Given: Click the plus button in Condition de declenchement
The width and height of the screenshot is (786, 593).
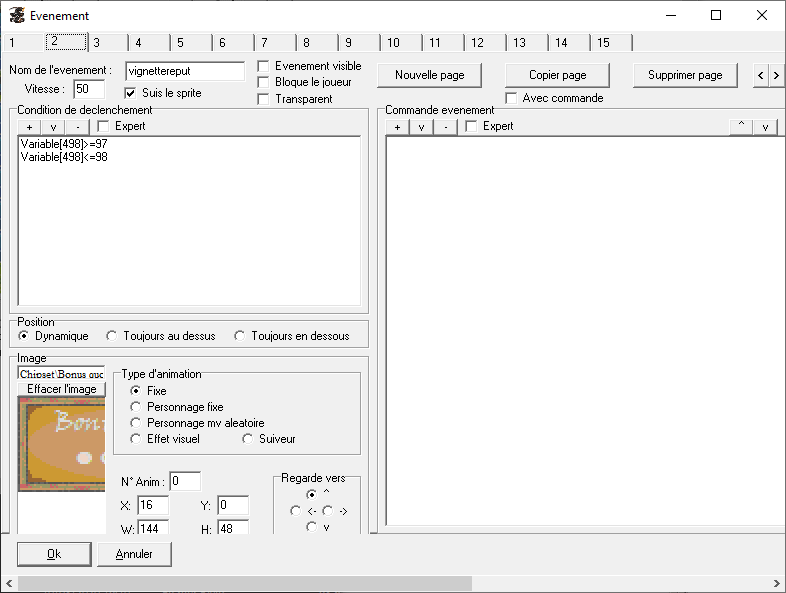Looking at the screenshot, I should pos(29,127).
